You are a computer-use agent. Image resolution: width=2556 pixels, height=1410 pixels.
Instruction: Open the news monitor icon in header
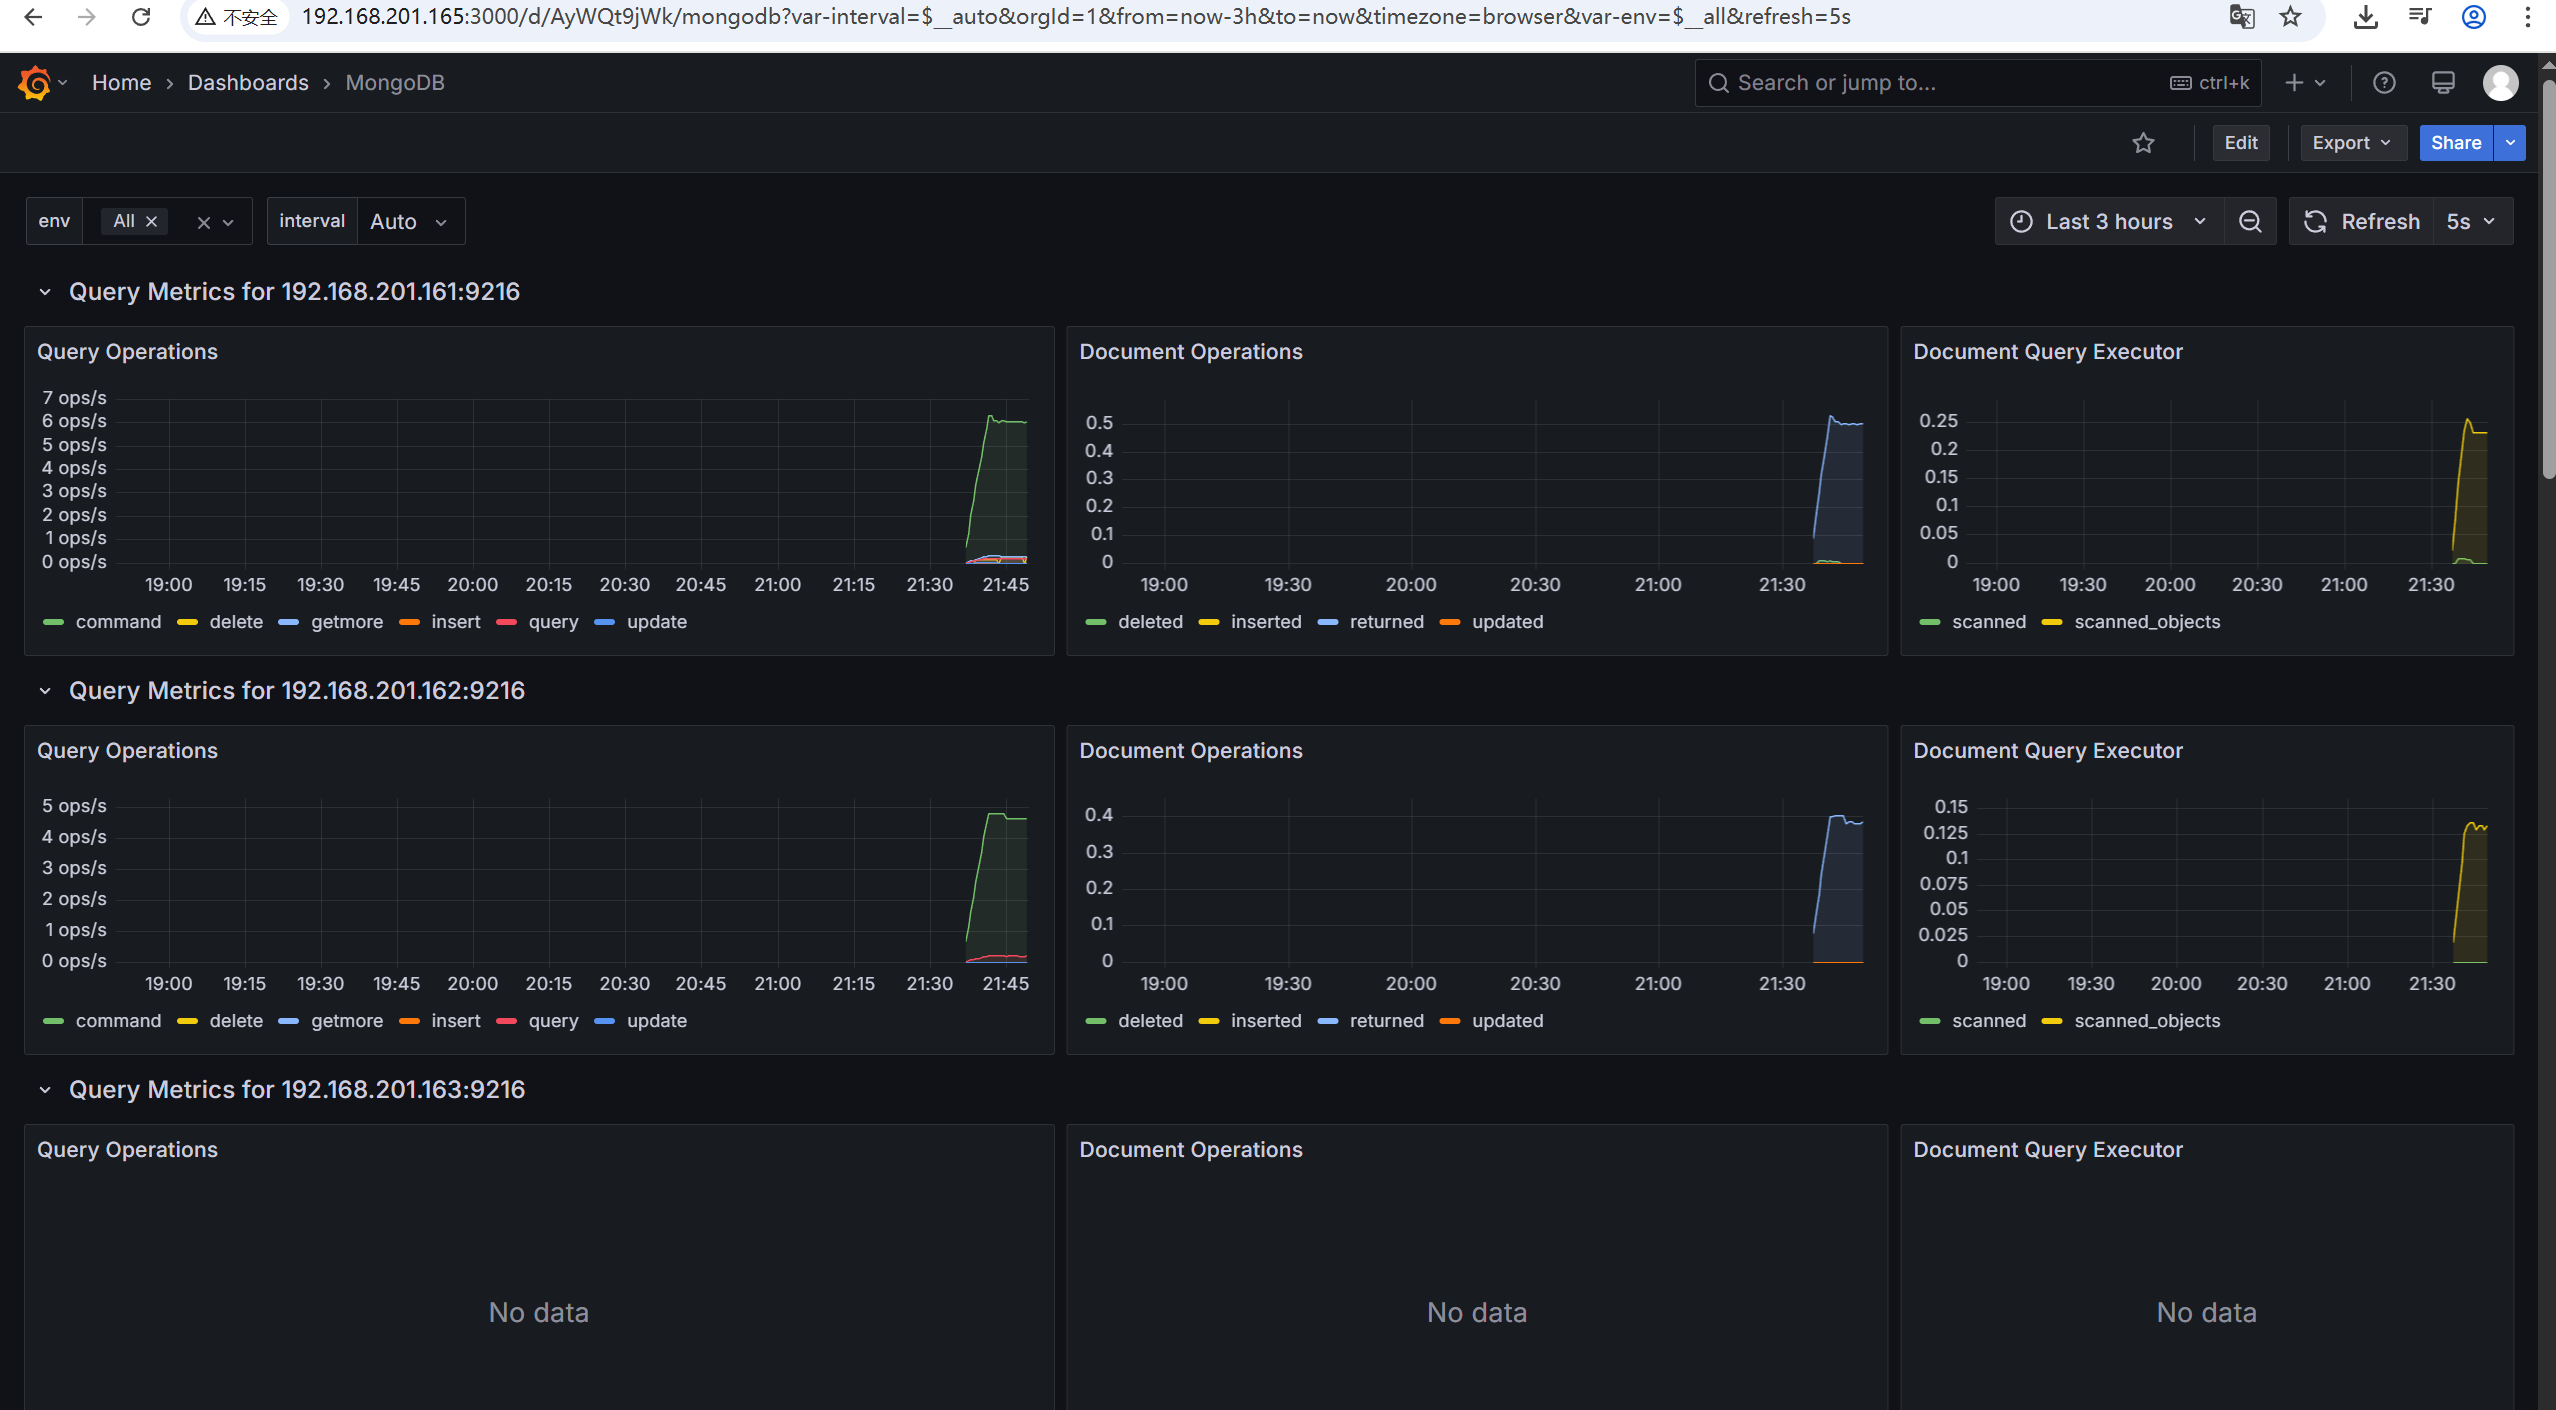click(x=2443, y=83)
